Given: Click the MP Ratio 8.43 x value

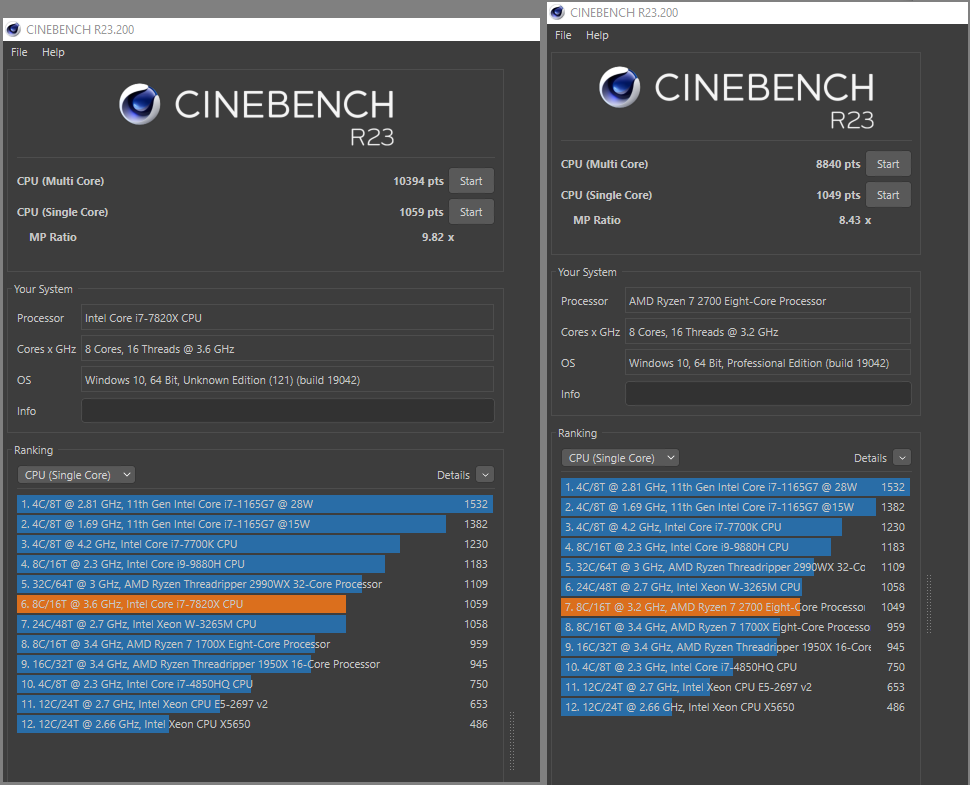Looking at the screenshot, I should pos(854,220).
